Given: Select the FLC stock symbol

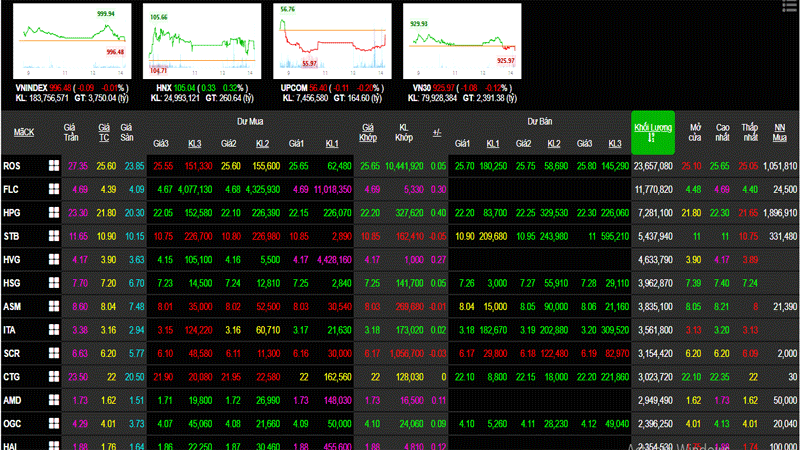Looking at the screenshot, I should pyautogui.click(x=11, y=190).
